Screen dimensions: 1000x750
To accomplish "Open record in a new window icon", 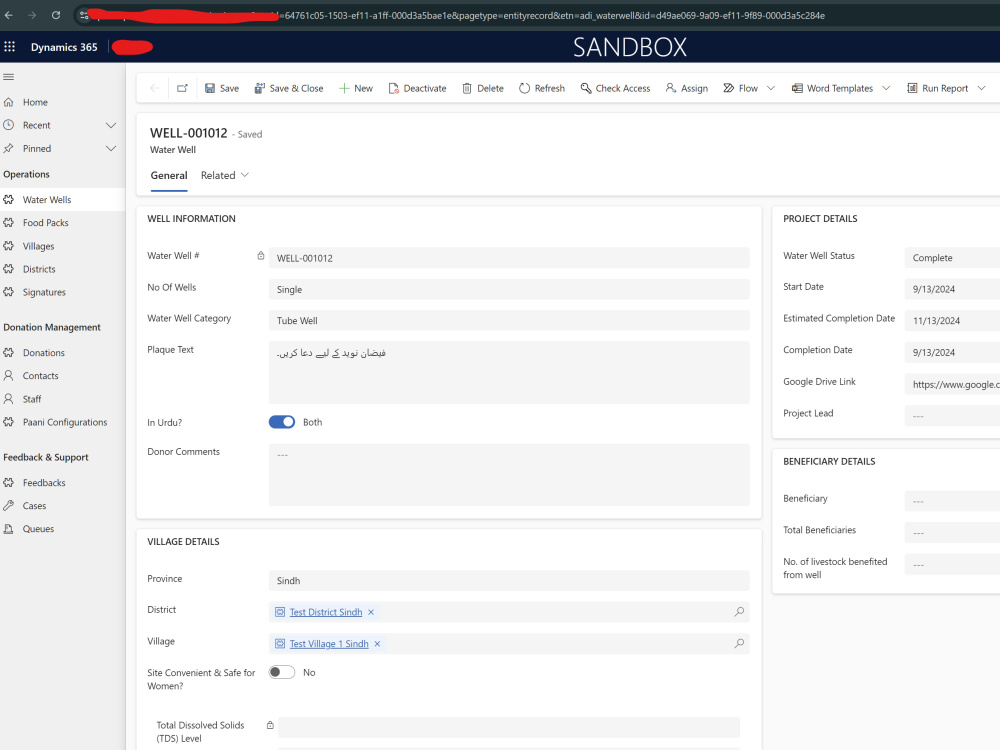I will click(x=182, y=88).
